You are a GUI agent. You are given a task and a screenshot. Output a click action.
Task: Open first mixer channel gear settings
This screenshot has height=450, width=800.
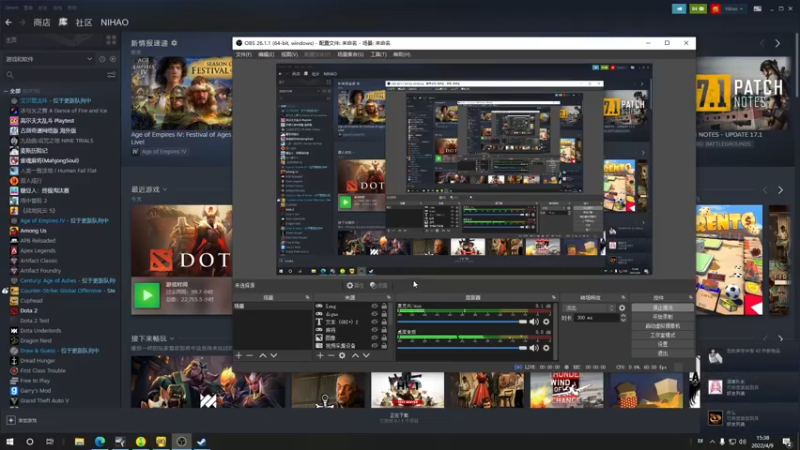pos(546,322)
